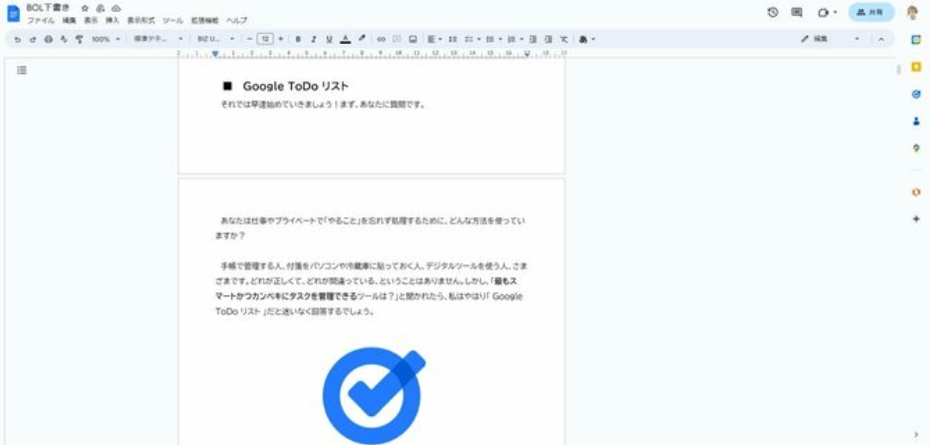Click the decrease indent icon
This screenshot has width=930, height=445.
point(533,39)
